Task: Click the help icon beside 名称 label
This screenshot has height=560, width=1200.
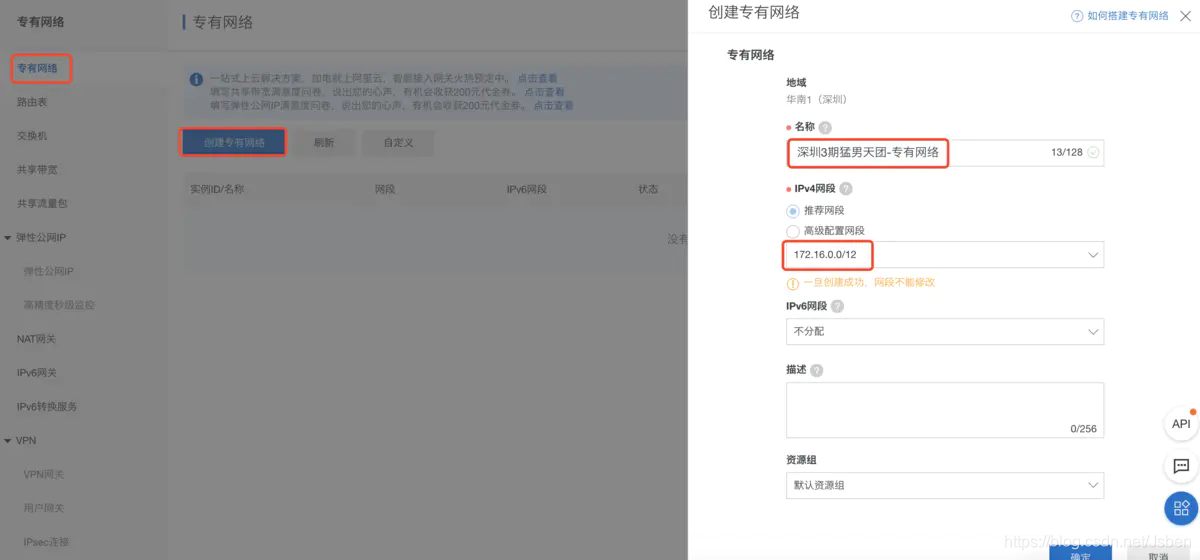Action: [x=825, y=127]
